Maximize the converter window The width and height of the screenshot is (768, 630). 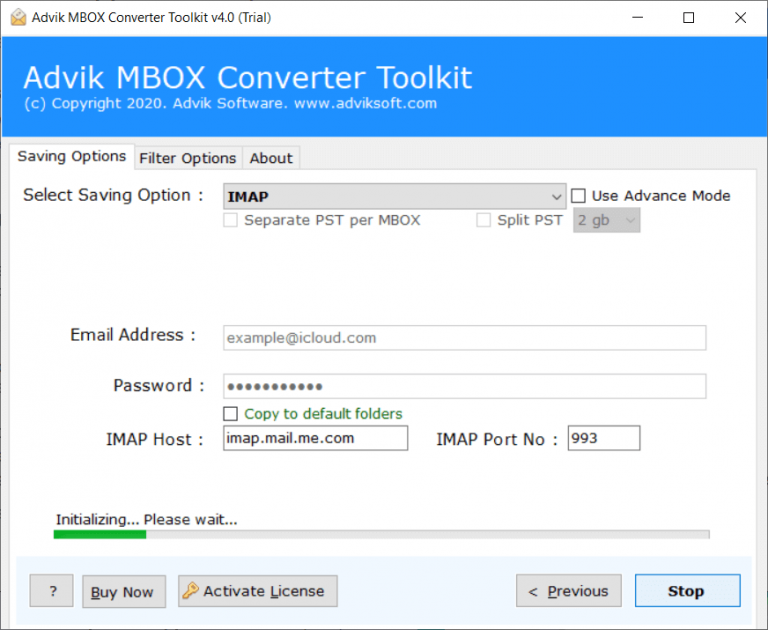tap(688, 17)
